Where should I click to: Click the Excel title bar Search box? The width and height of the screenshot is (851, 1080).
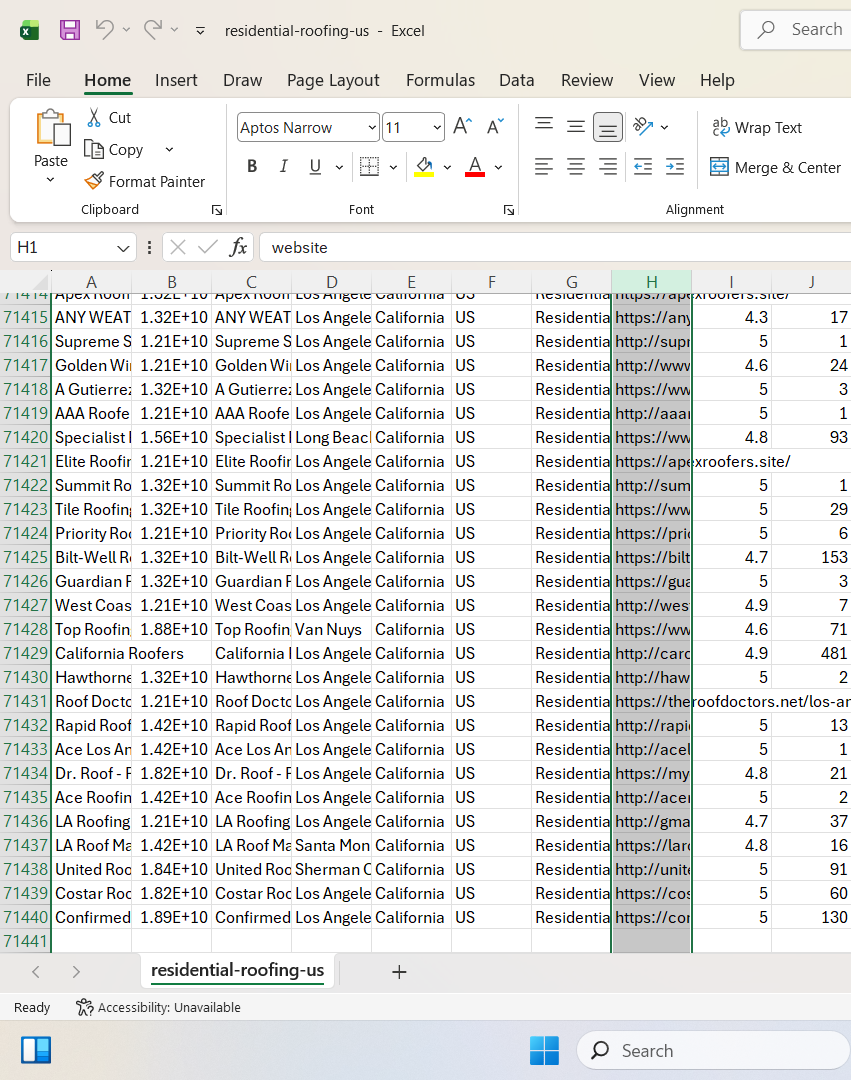[796, 30]
